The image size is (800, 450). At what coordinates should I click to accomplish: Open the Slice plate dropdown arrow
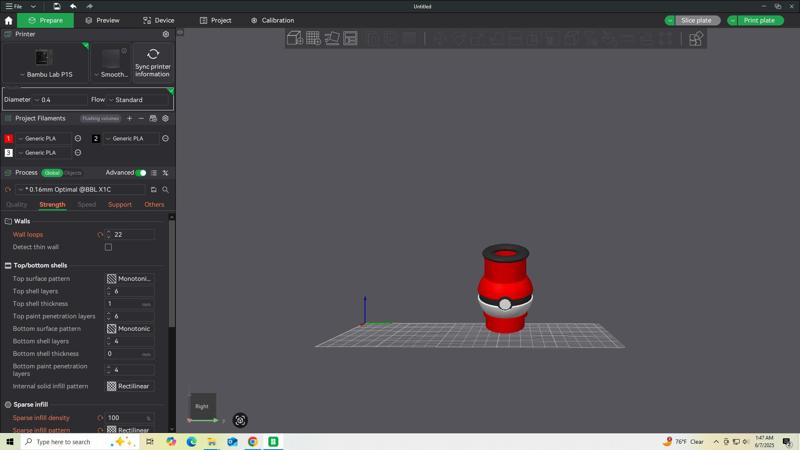click(x=670, y=20)
